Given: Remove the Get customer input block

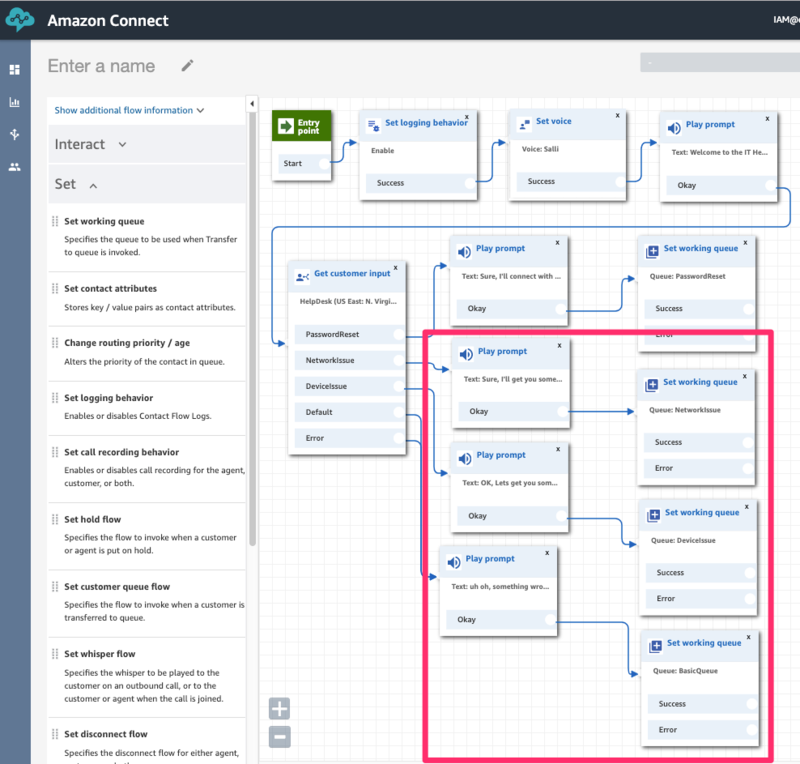Looking at the screenshot, I should 395,267.
